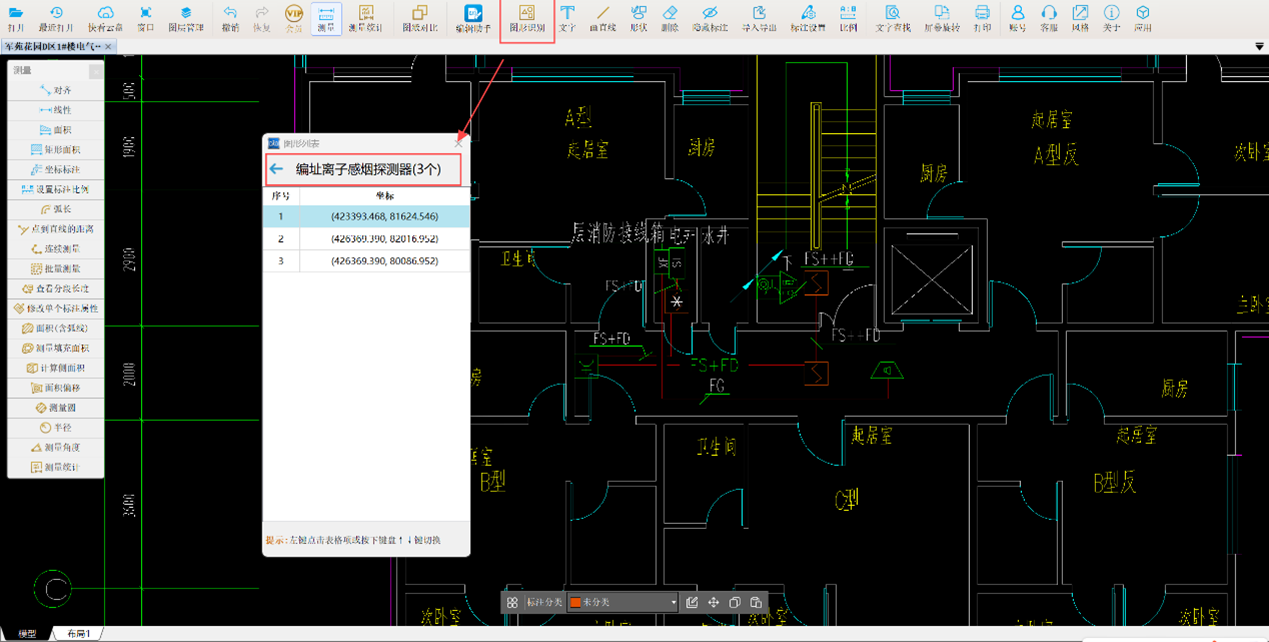1269x642 pixels.
Task: Click the back arrow in detector list
Action: [x=277, y=170]
